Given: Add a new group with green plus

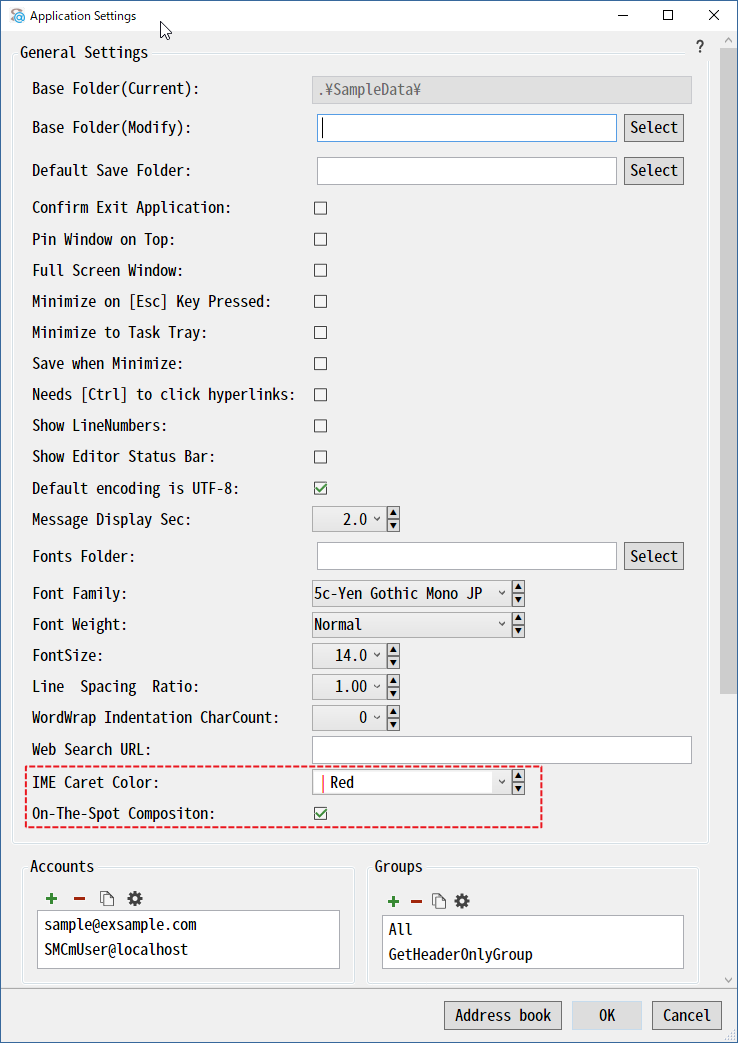Looking at the screenshot, I should 393,902.
